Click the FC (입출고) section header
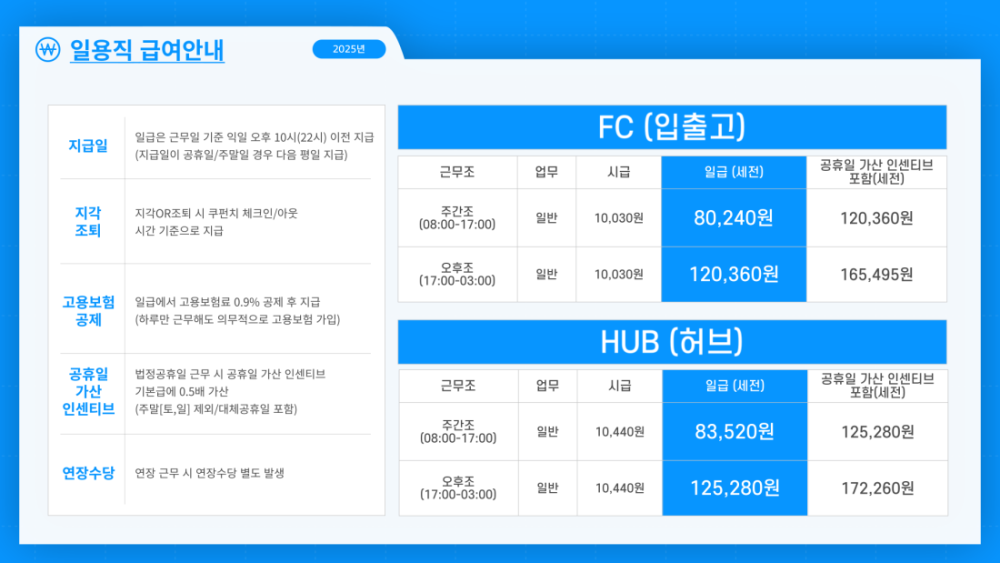 [672, 127]
